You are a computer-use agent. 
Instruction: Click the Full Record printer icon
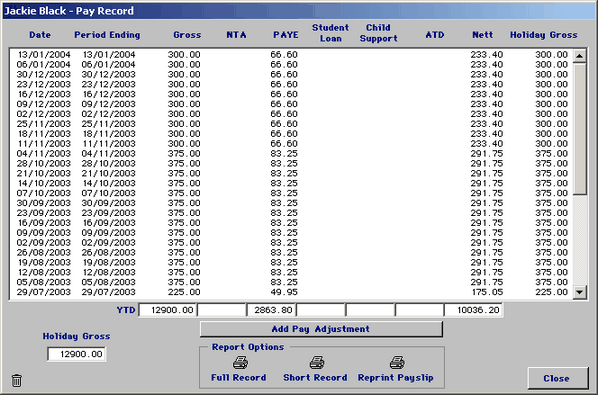(240, 362)
